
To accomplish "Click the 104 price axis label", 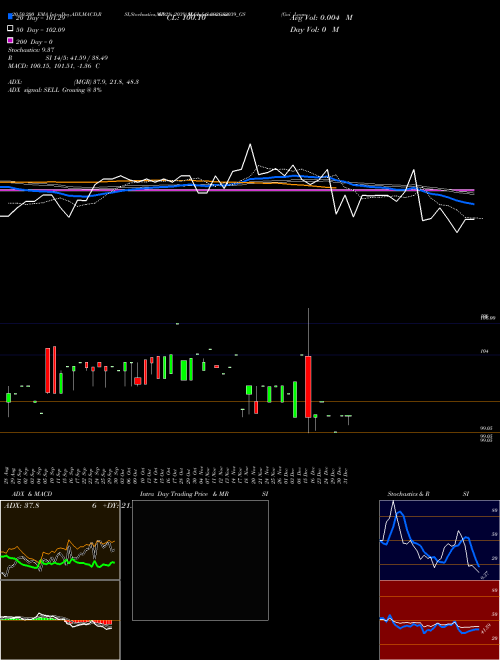I will [484, 351].
